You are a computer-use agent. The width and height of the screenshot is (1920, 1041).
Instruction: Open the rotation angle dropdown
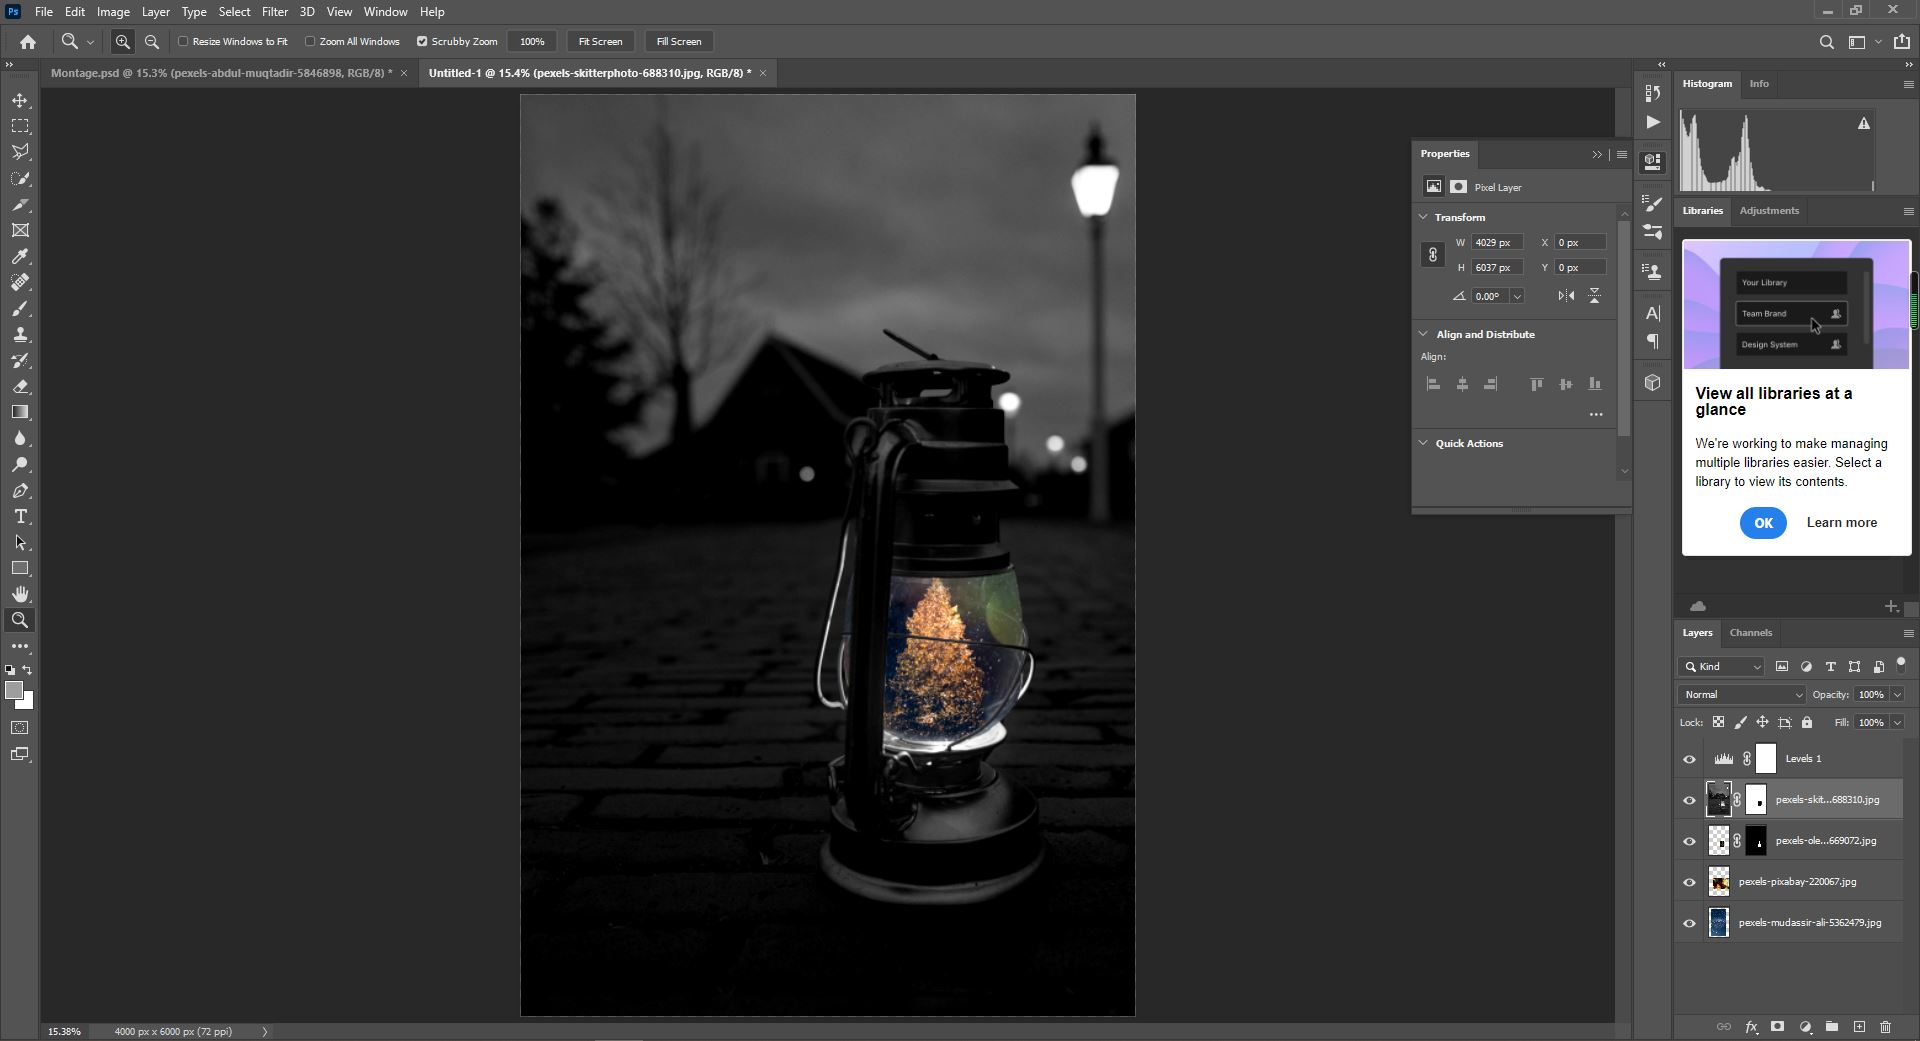[1517, 296]
